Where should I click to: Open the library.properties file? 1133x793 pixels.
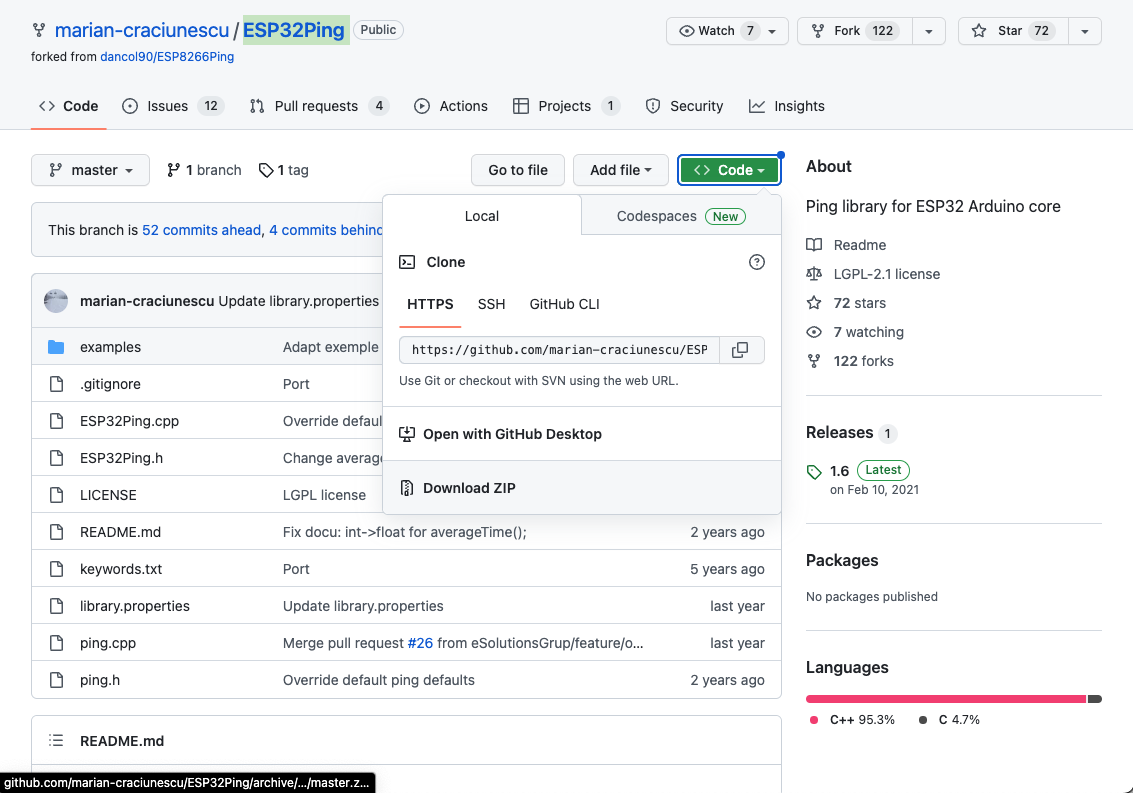point(135,606)
